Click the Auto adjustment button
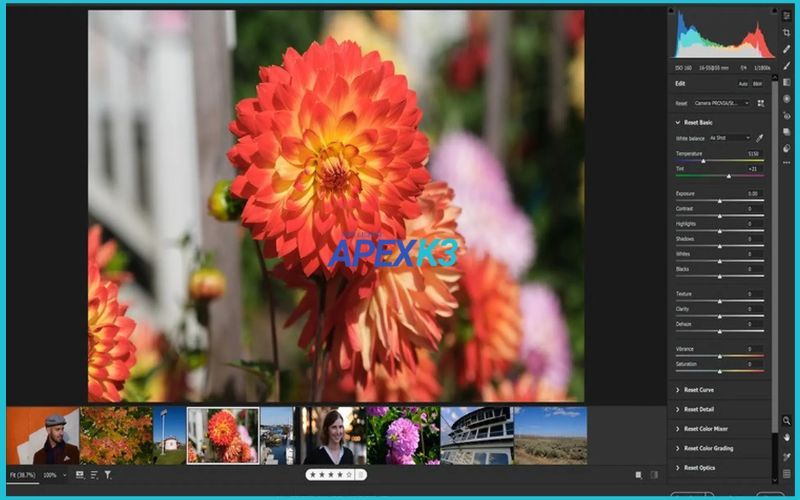Viewport: 800px width, 500px height. (x=742, y=84)
